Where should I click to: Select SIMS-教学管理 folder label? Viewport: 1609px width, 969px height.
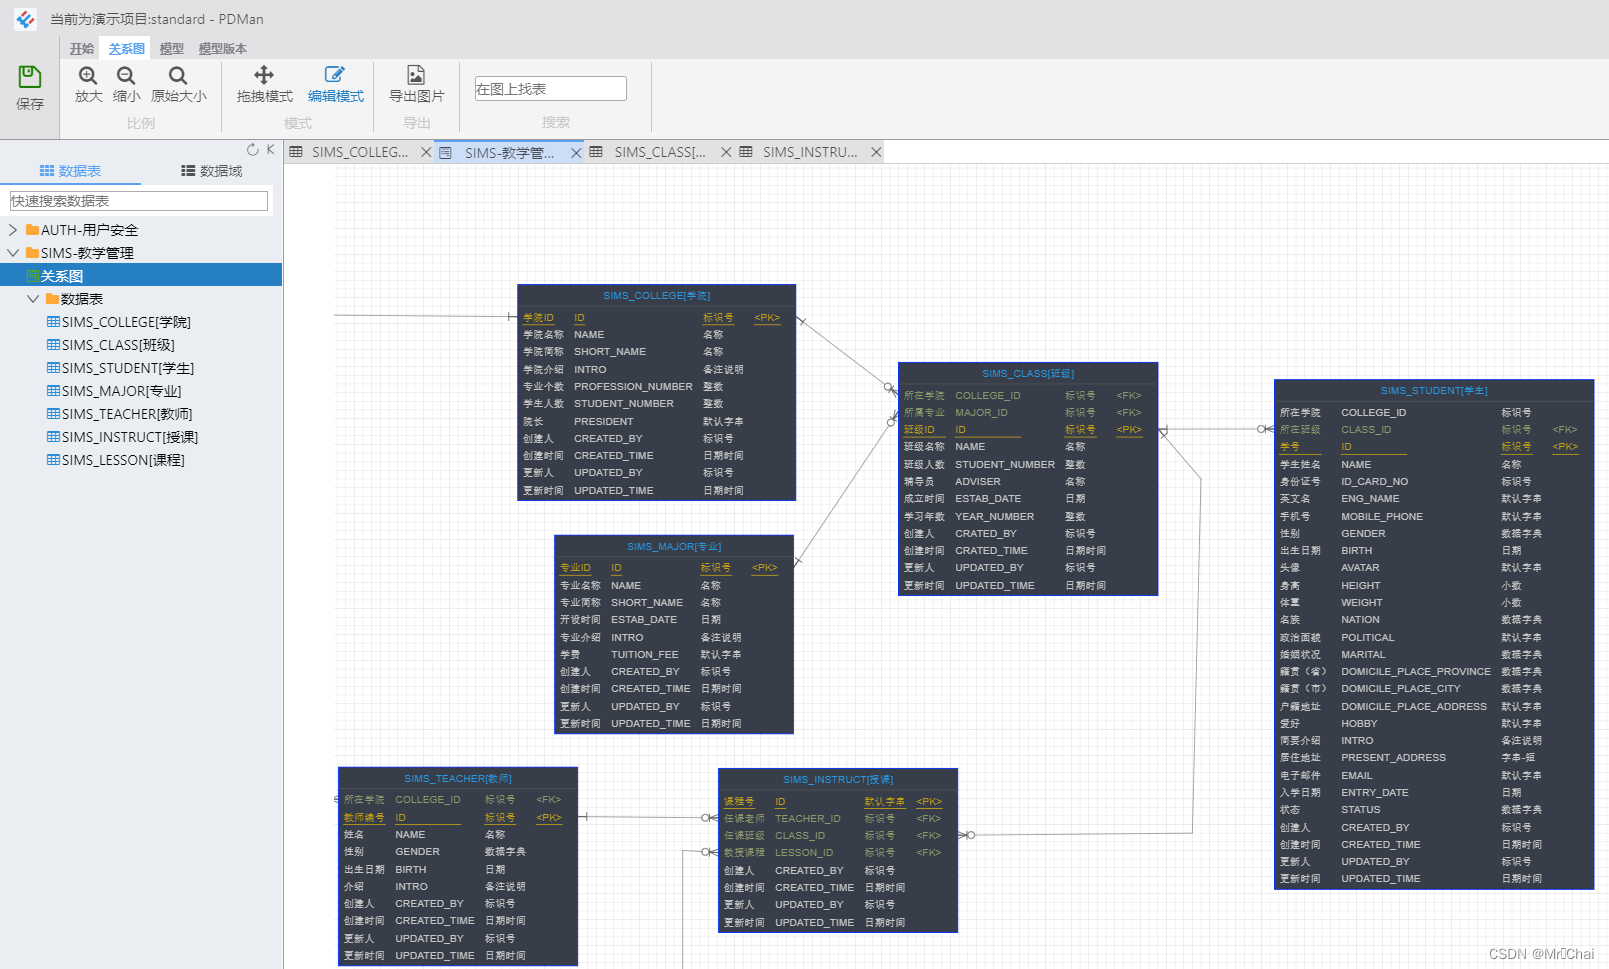tap(87, 253)
